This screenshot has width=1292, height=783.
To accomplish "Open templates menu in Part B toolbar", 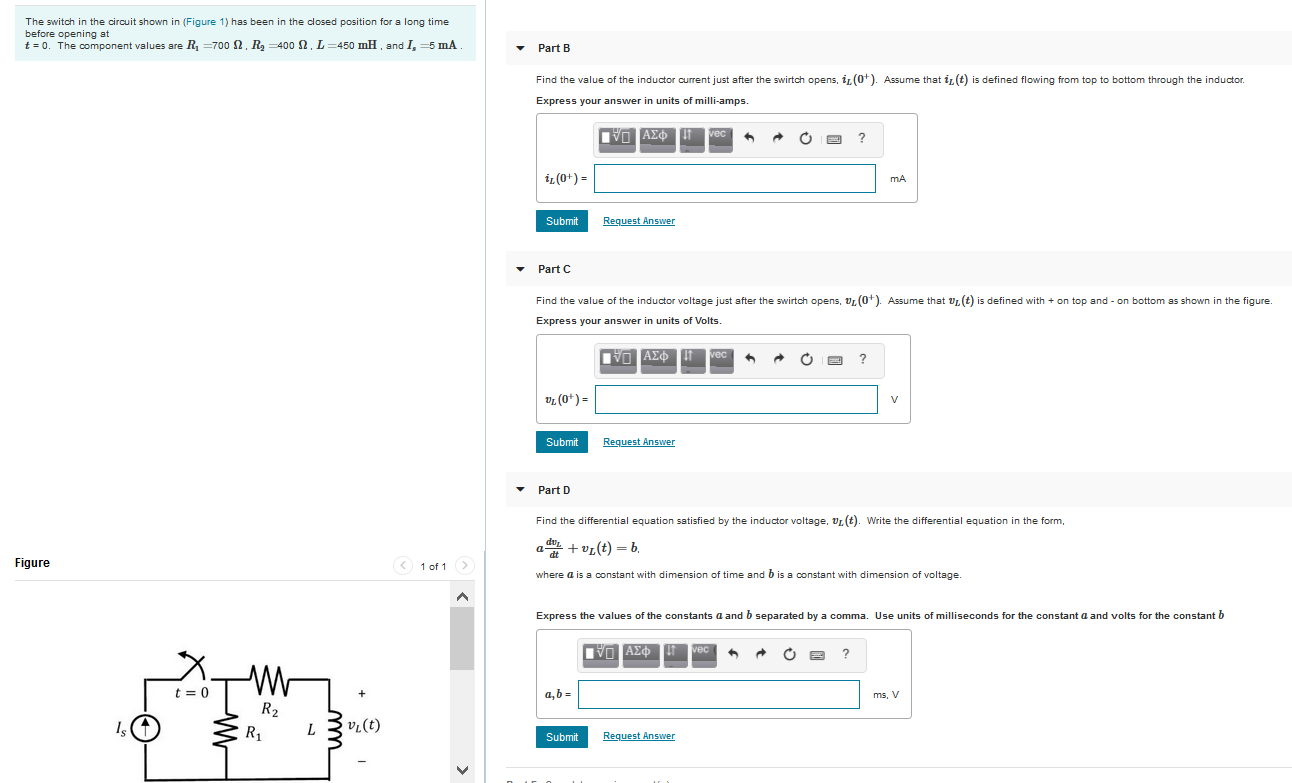I will [x=616, y=139].
